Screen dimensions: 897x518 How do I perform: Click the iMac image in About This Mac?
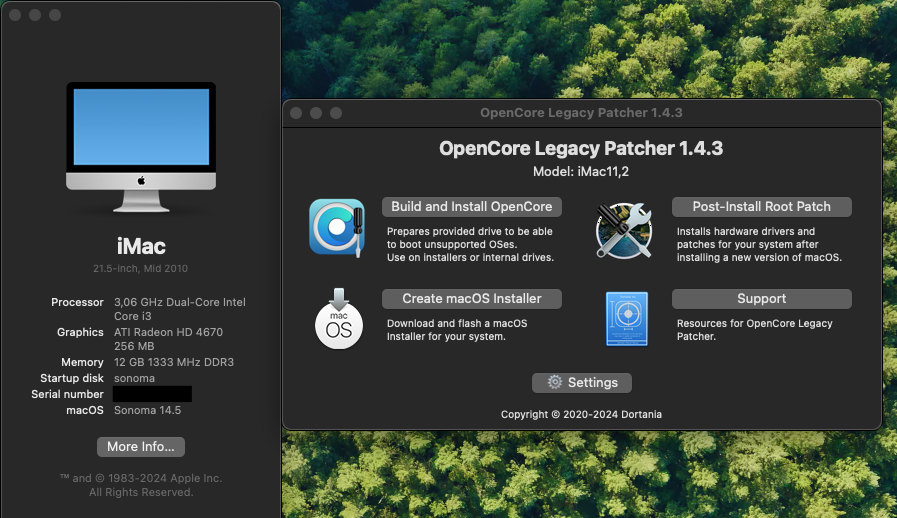141,147
